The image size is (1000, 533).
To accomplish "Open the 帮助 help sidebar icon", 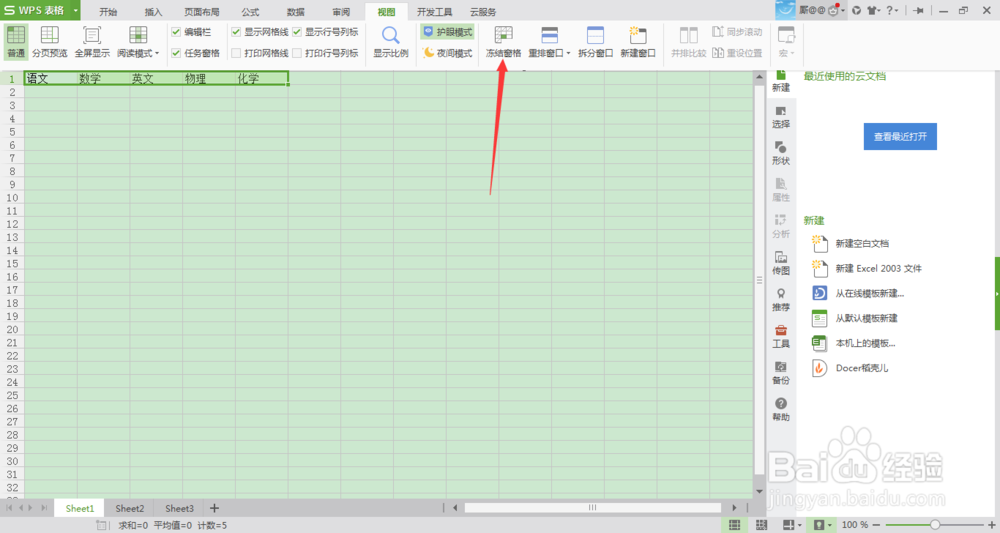I will point(781,409).
